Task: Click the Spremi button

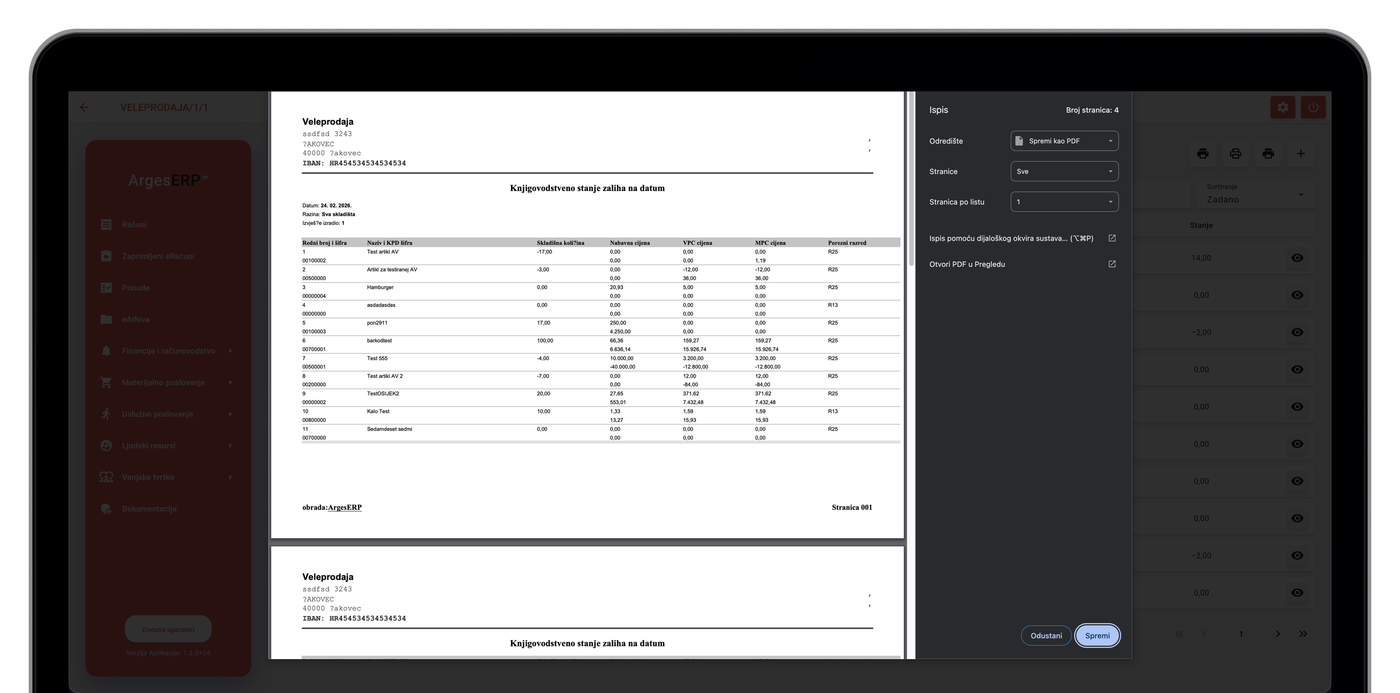Action: [x=1097, y=636]
